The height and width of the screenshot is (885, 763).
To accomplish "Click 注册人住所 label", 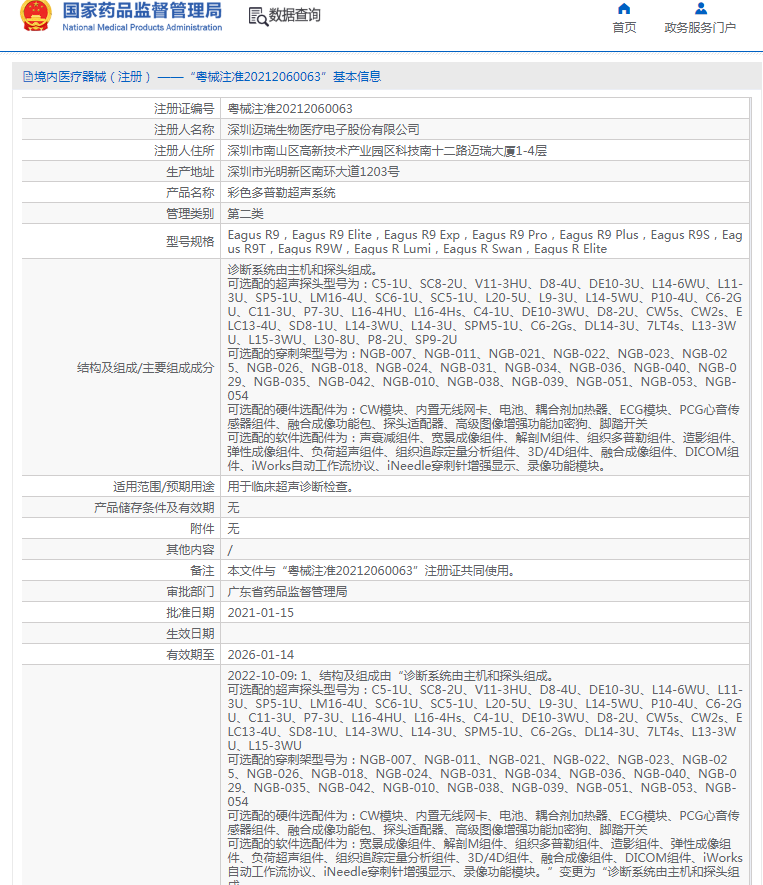I will [x=184, y=151].
